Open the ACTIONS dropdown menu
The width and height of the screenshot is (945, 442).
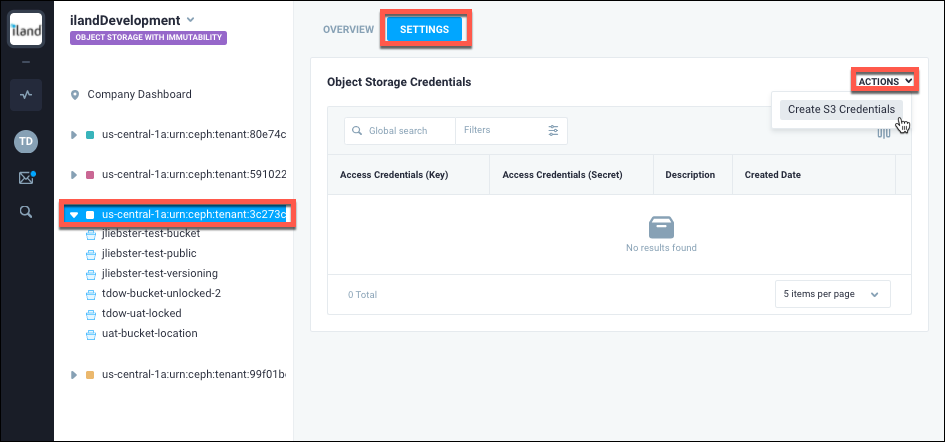884,81
